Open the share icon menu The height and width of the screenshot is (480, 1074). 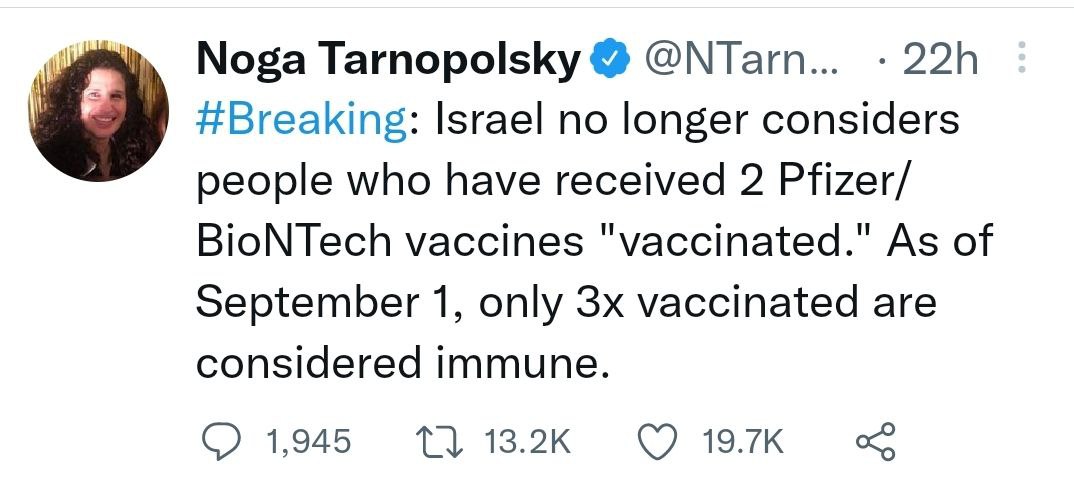point(875,442)
